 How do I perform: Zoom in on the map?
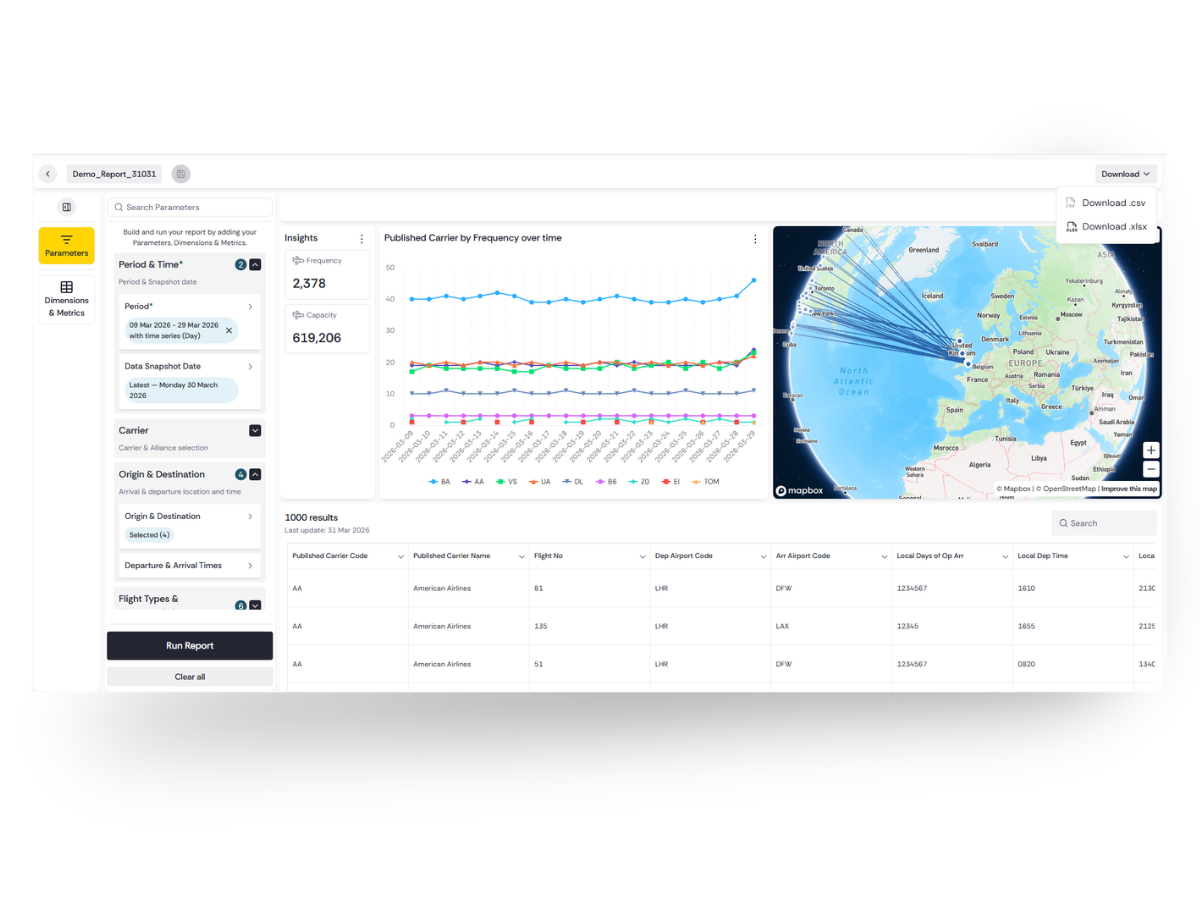pos(1151,451)
